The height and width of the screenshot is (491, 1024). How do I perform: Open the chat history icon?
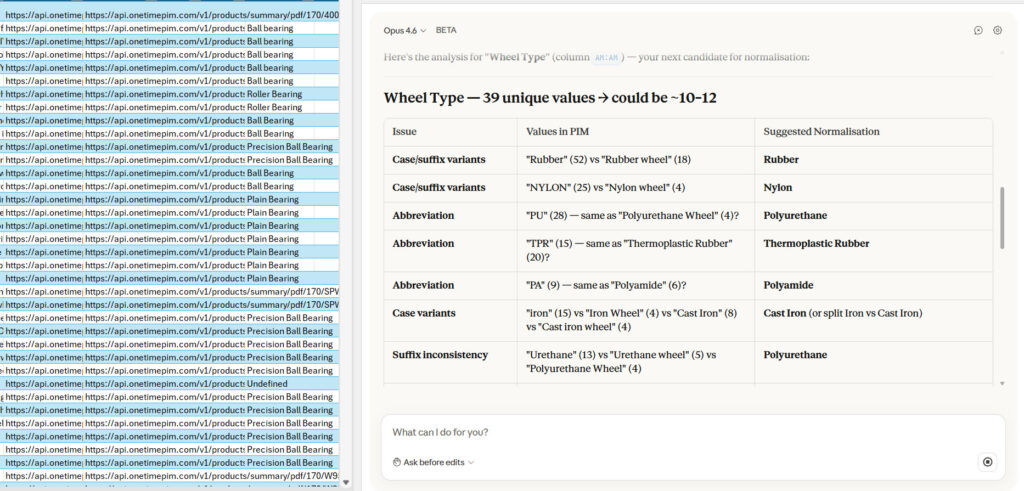coord(978,30)
